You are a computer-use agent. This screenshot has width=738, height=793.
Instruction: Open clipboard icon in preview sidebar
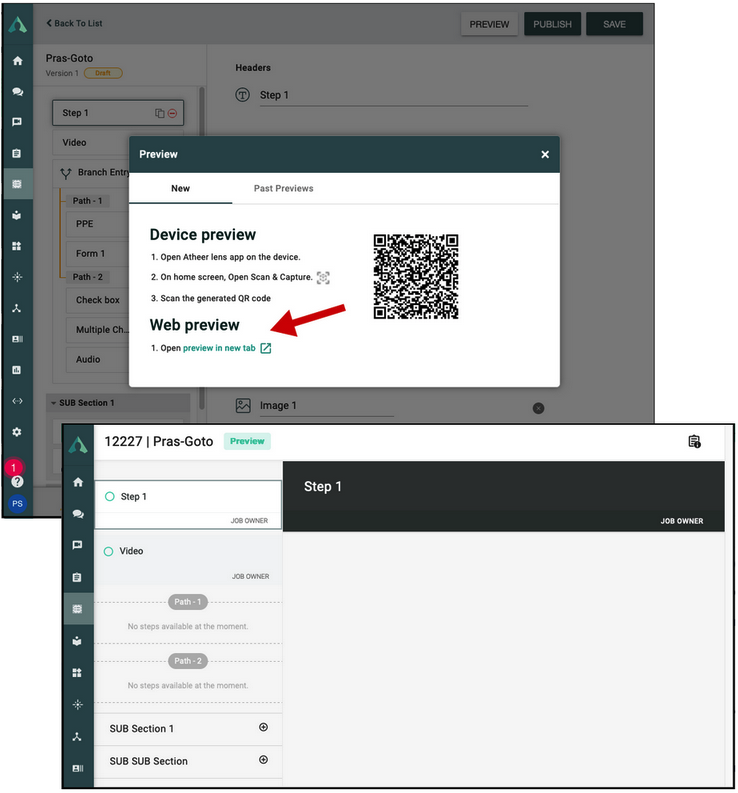[x=77, y=577]
